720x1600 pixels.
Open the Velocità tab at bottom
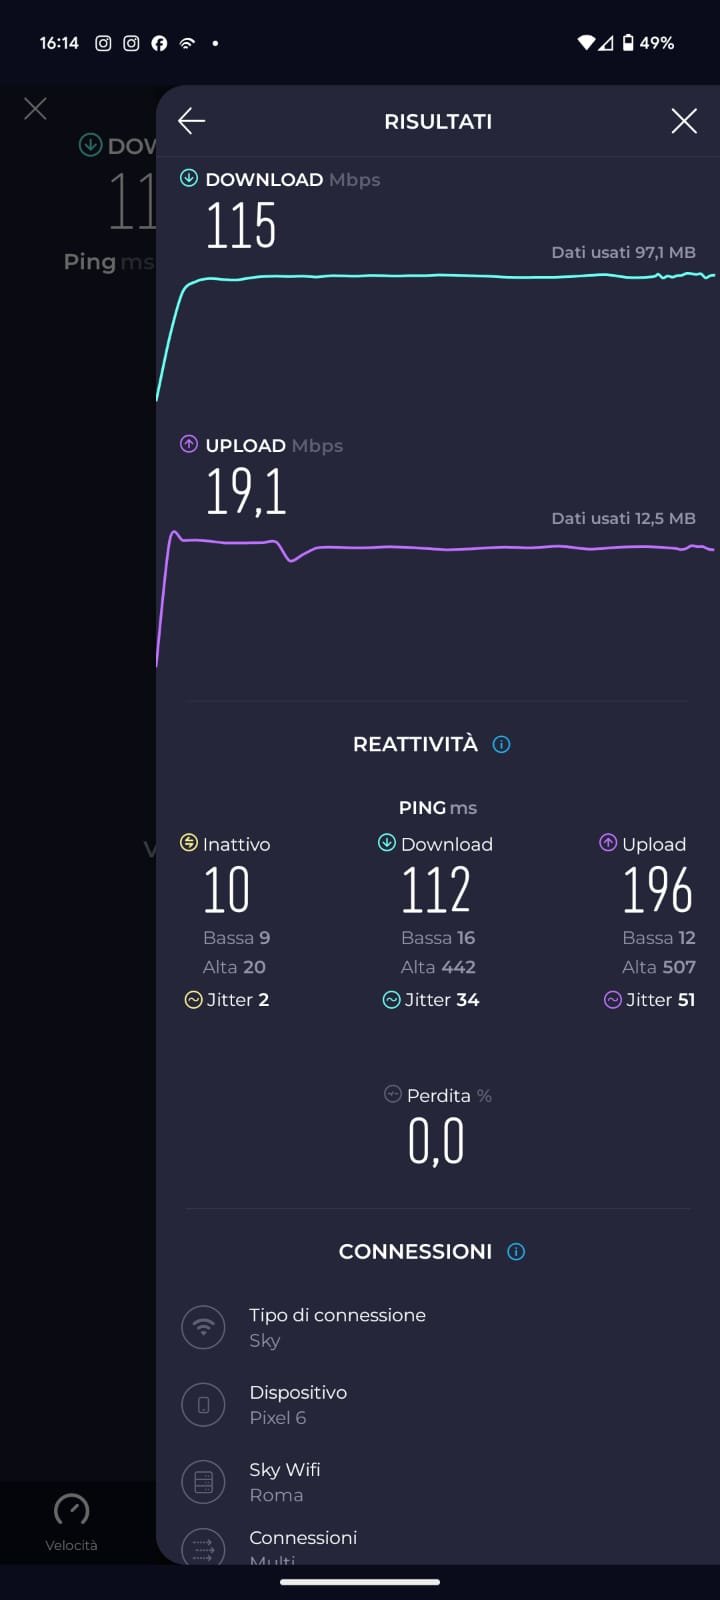(71, 1520)
